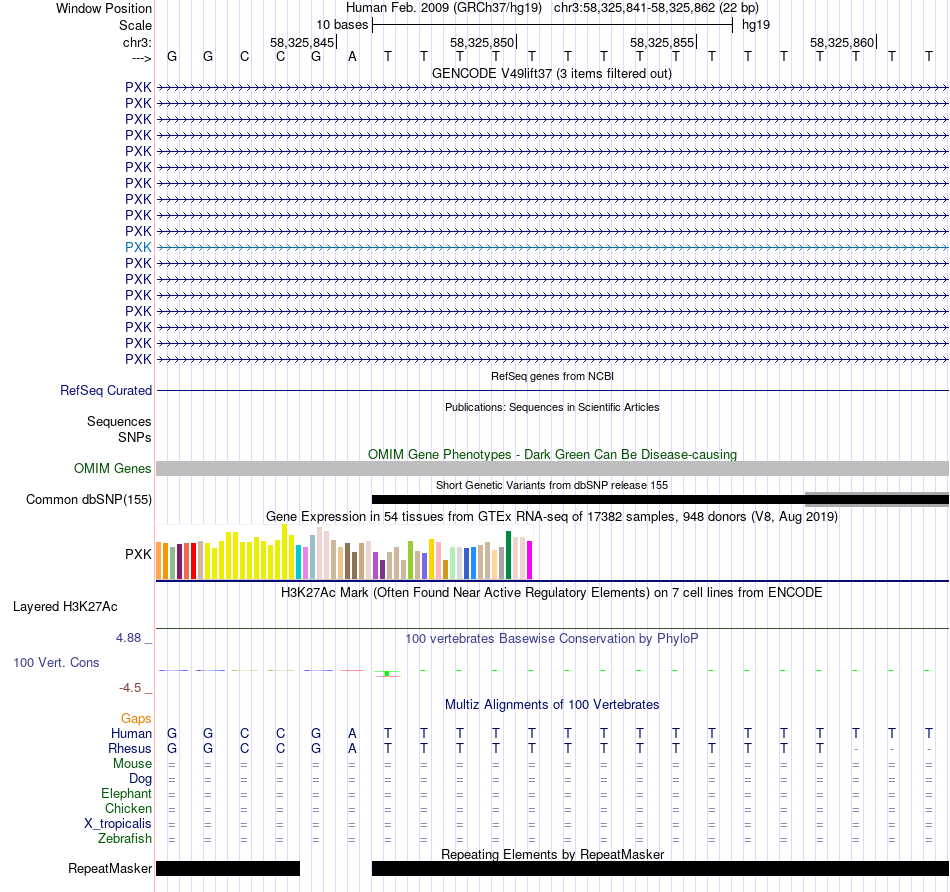Click the Gaps label in the alignment track

point(136,719)
